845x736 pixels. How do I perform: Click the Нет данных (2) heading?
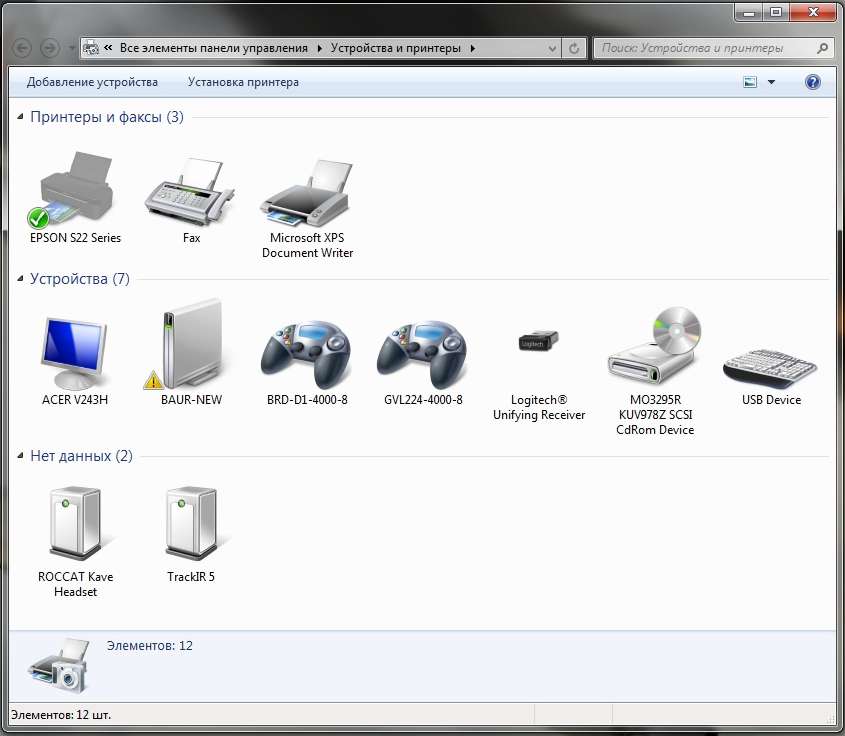(81, 456)
